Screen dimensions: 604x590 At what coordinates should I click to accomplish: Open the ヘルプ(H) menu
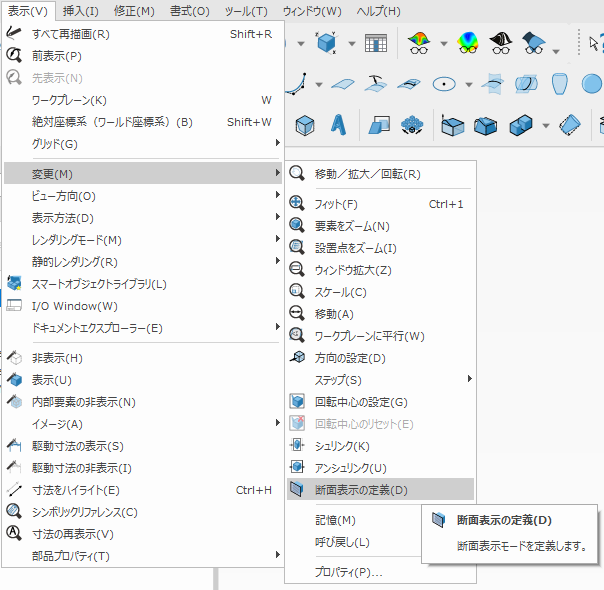coord(378,11)
